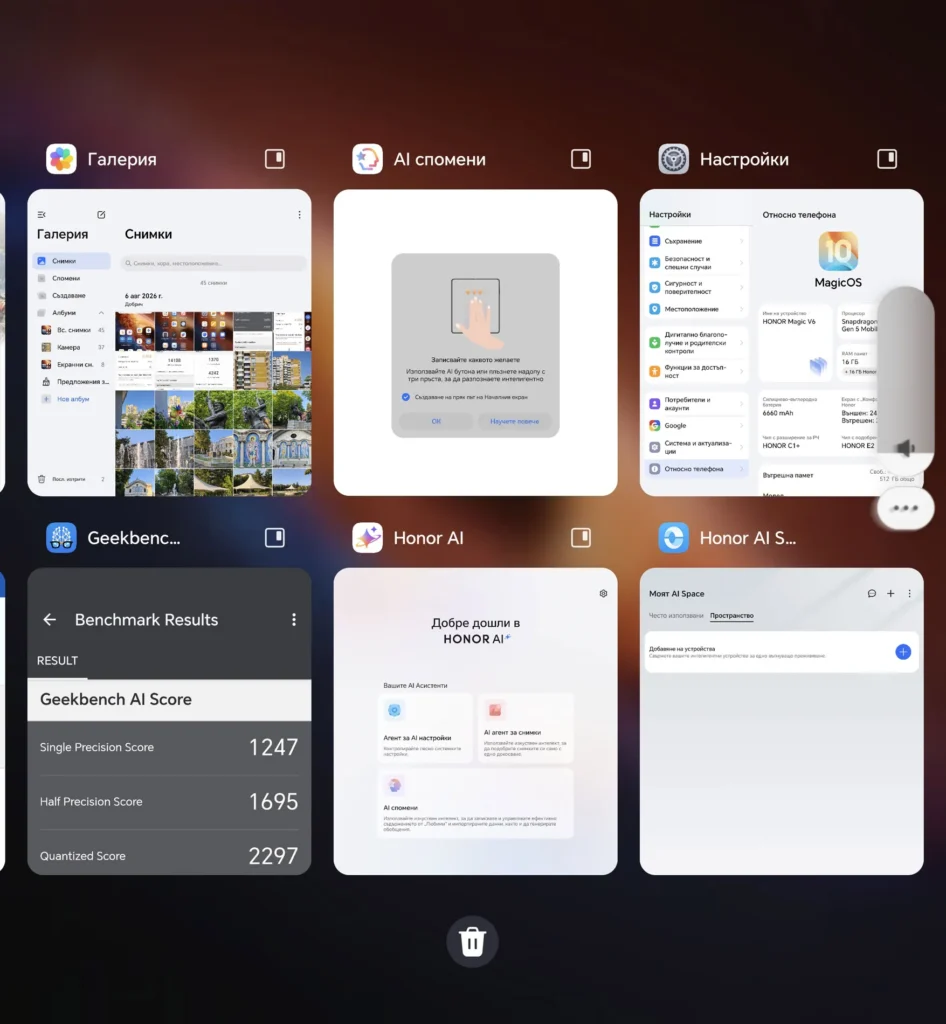Image resolution: width=946 pixels, height=1024 pixels.
Task: Open the Honor AI Space app icon
Action: pos(673,537)
